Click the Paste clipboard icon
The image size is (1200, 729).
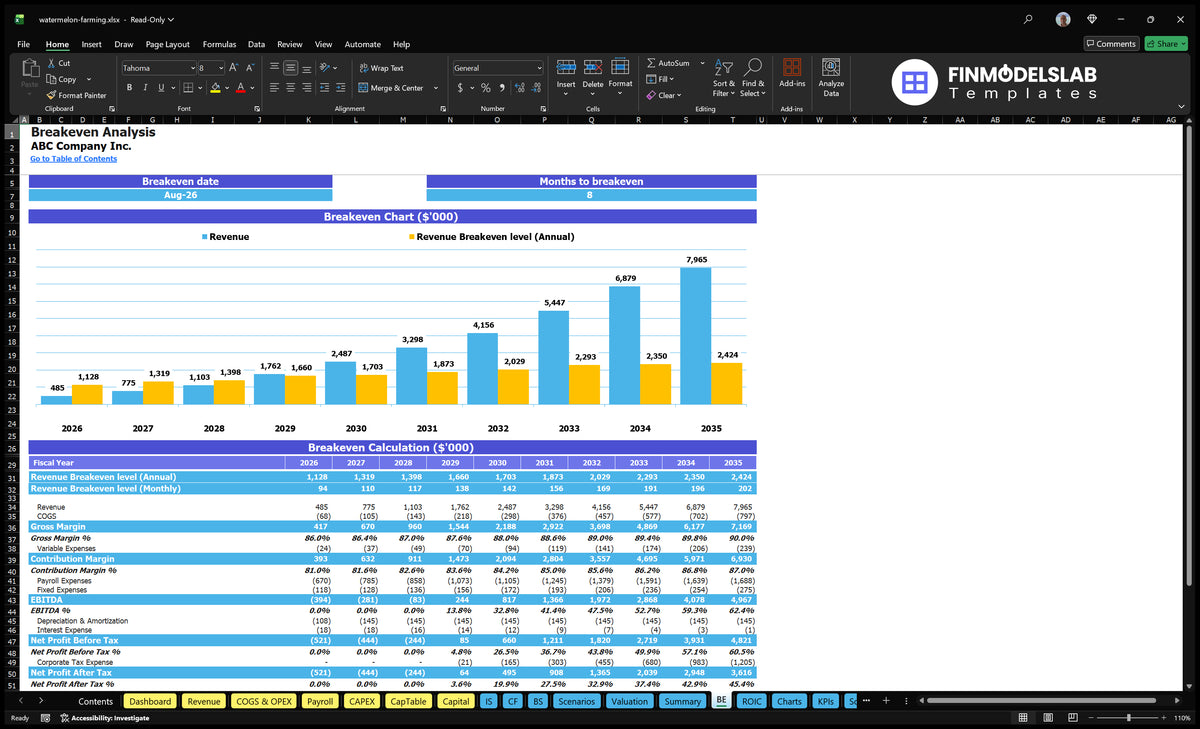(29, 69)
